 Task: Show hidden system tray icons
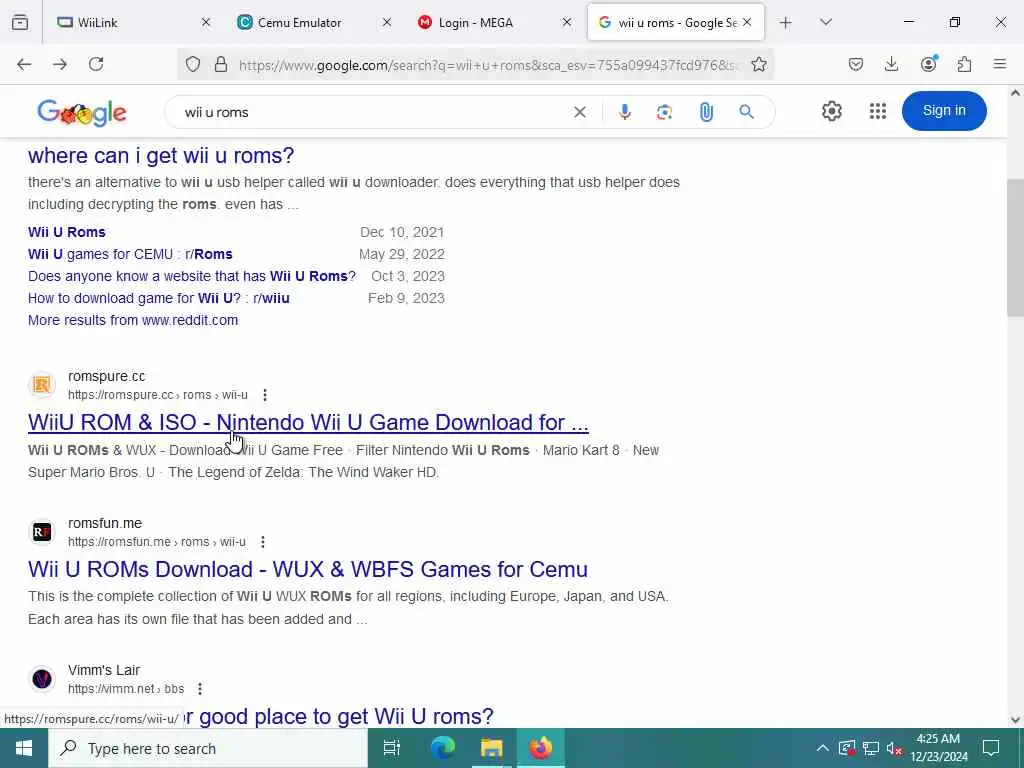[x=823, y=748]
